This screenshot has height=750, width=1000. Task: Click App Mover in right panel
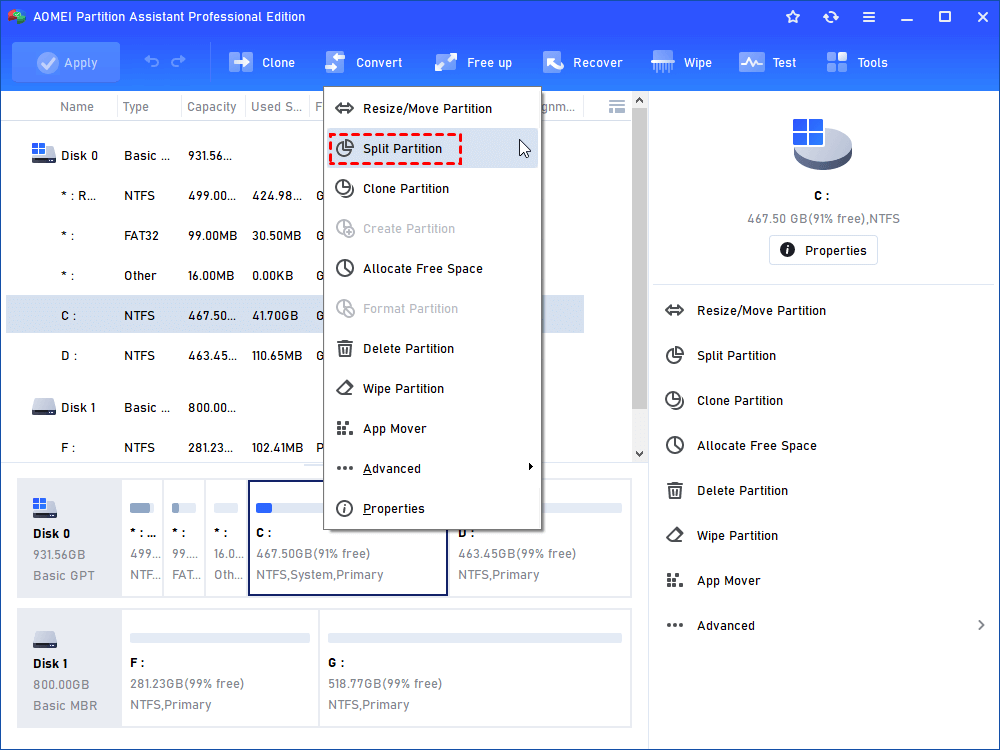click(712, 580)
